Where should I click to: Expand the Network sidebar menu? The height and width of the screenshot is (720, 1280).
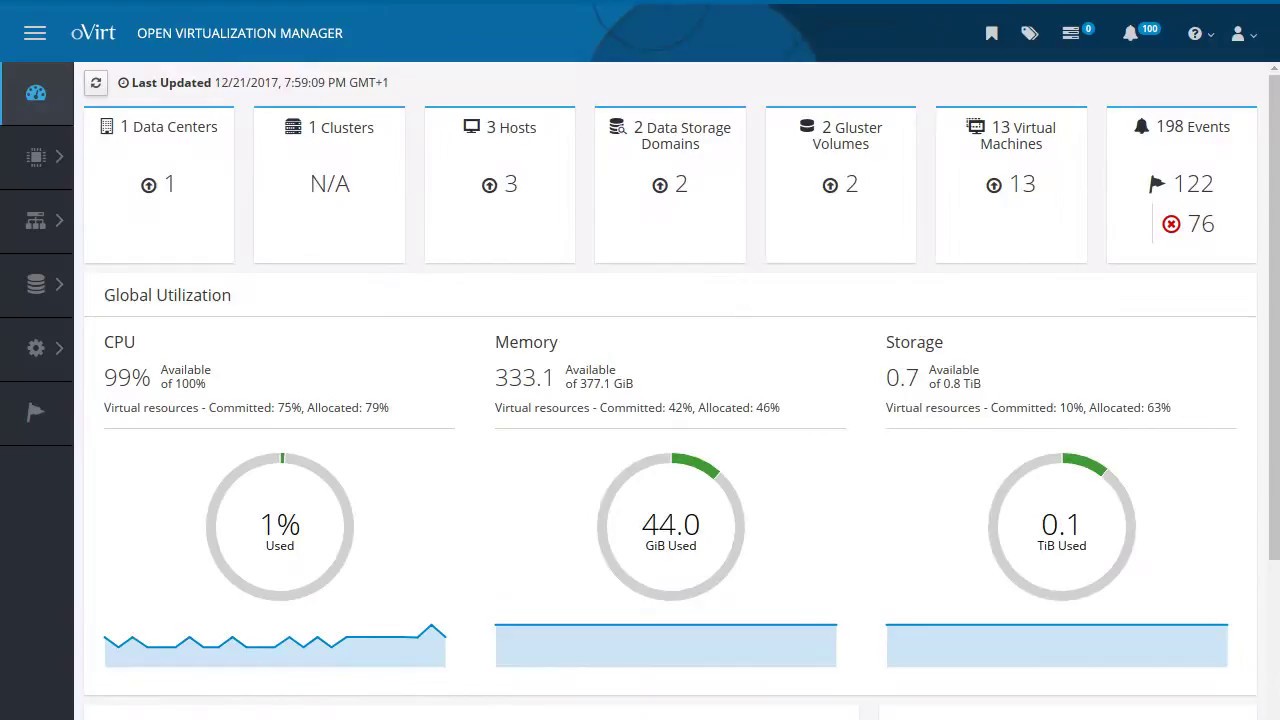pos(36,221)
